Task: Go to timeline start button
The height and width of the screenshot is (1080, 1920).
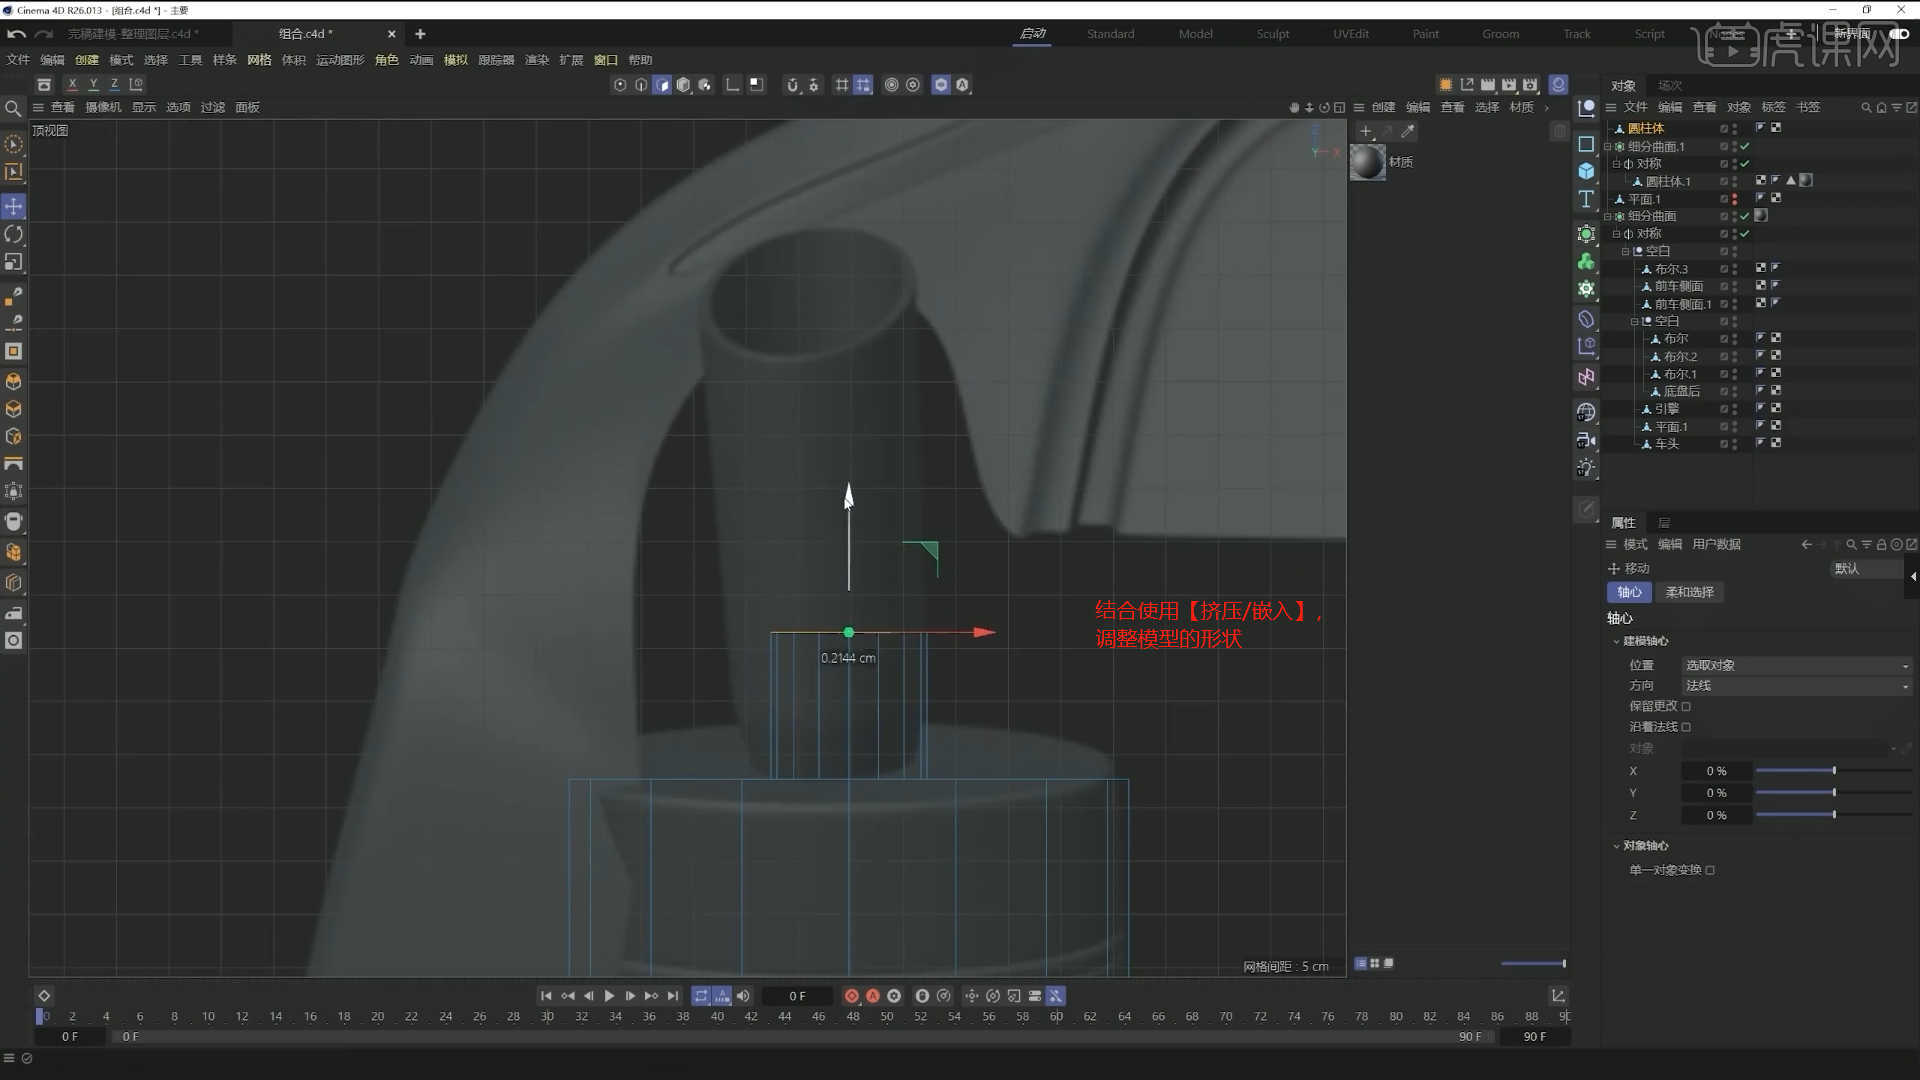Action: click(x=546, y=996)
